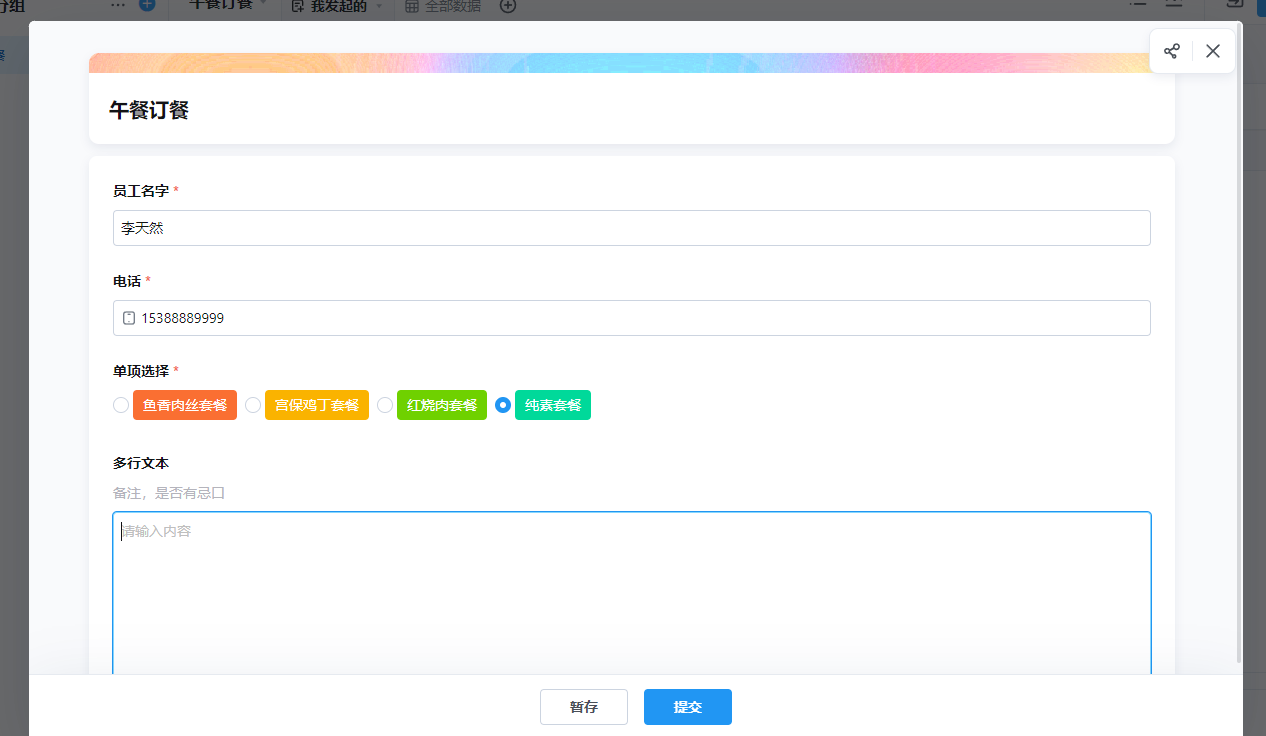Switch to the 全部数据 tab
This screenshot has height=736, width=1266.
[x=452, y=7]
